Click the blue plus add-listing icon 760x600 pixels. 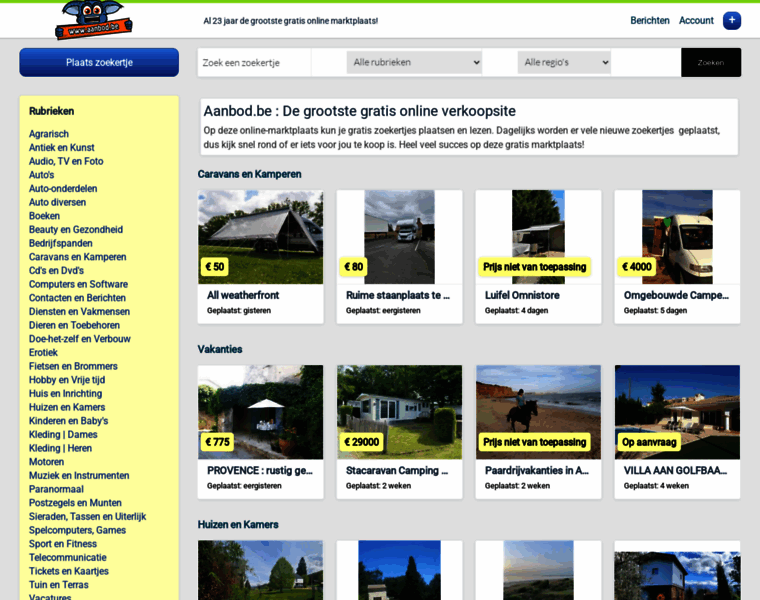point(732,20)
